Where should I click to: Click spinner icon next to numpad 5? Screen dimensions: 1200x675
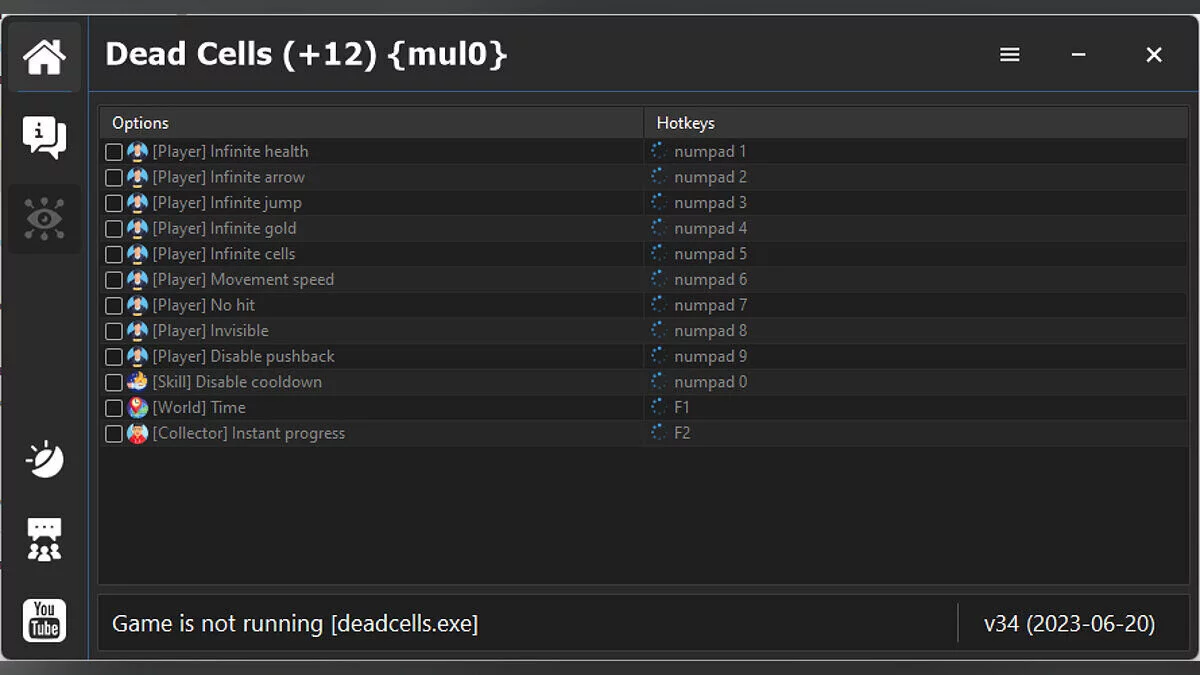(658, 254)
